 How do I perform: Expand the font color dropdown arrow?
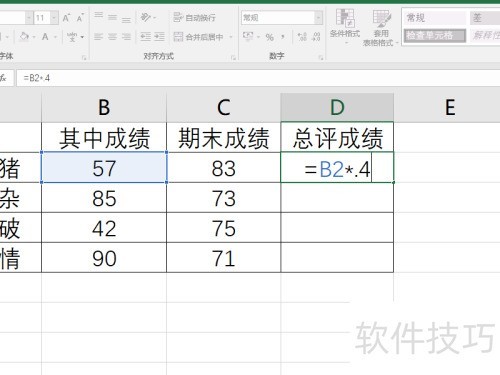tap(55, 36)
